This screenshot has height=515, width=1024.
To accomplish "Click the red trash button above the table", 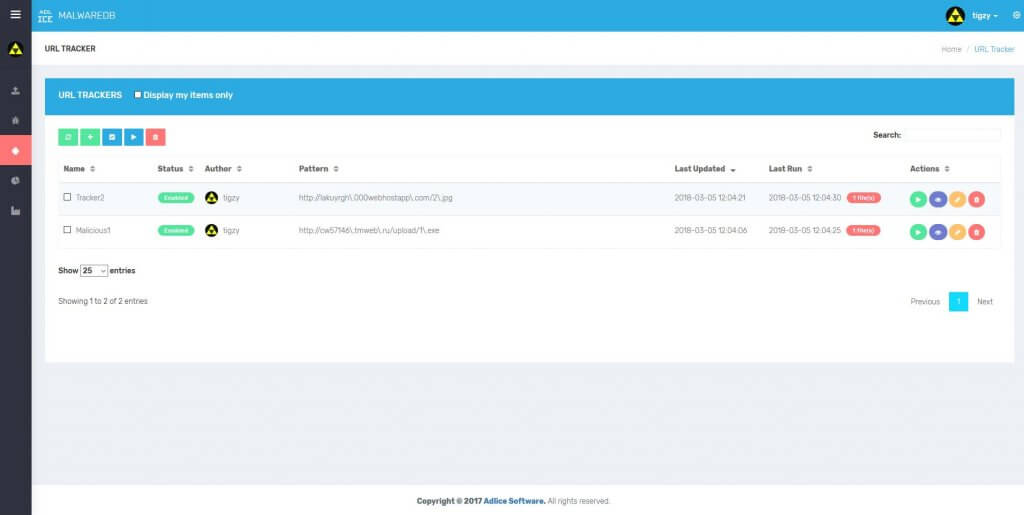I will coord(155,136).
